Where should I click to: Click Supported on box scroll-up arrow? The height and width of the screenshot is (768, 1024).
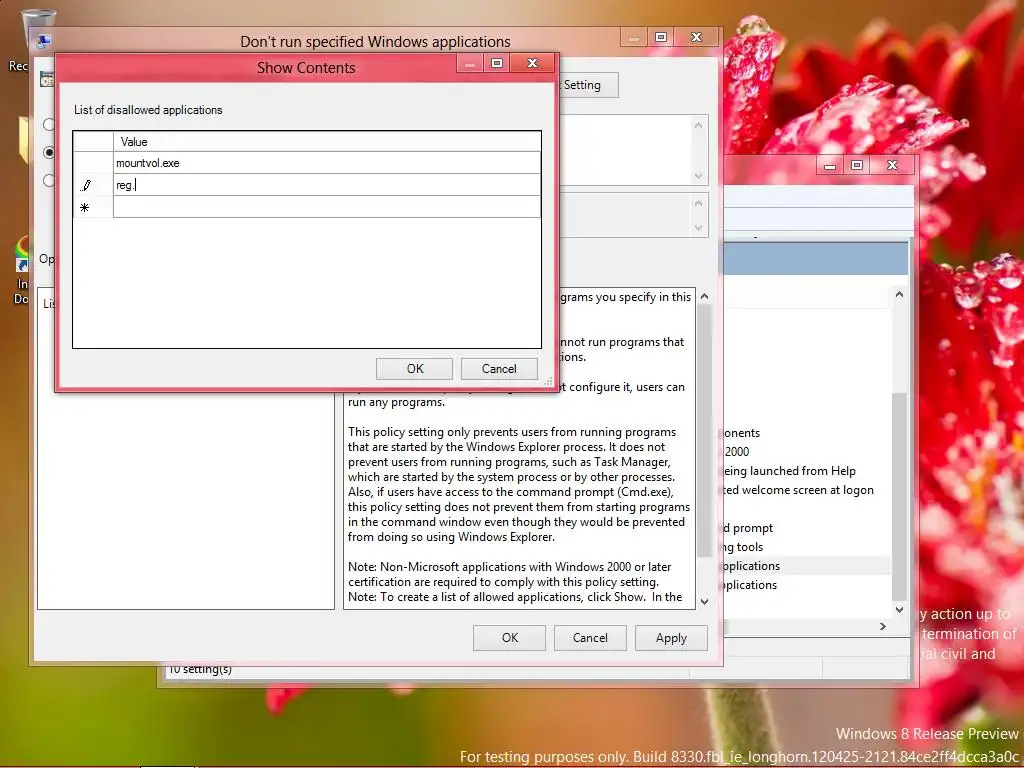coord(698,204)
